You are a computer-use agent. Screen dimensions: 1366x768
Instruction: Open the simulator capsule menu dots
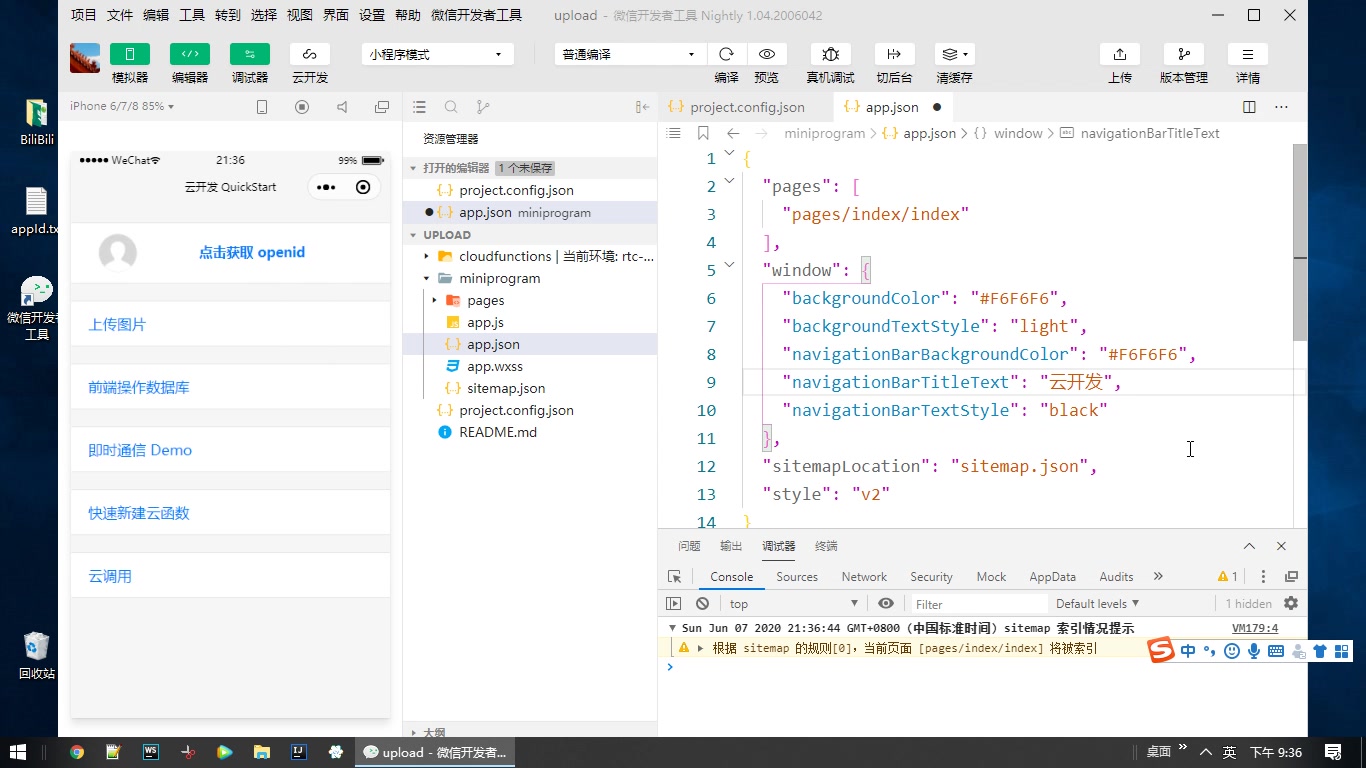[326, 187]
